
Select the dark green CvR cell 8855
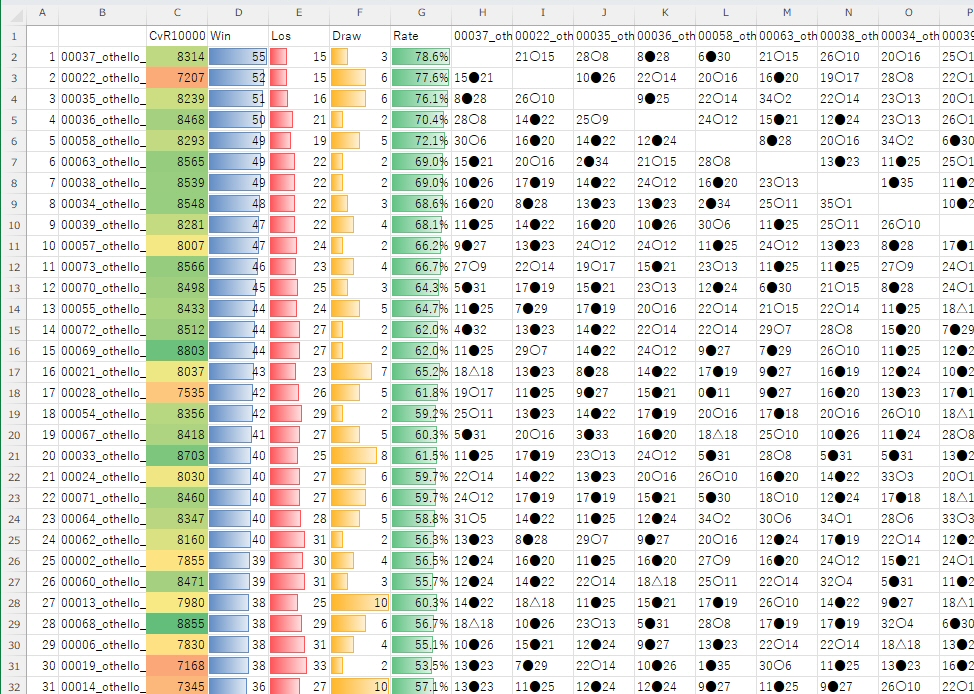(176, 624)
